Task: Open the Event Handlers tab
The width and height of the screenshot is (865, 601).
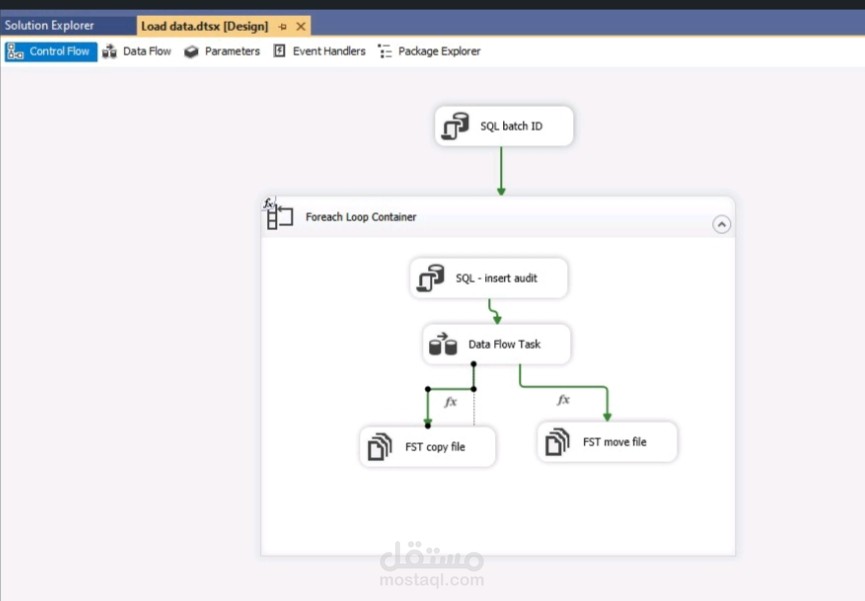Action: (319, 51)
